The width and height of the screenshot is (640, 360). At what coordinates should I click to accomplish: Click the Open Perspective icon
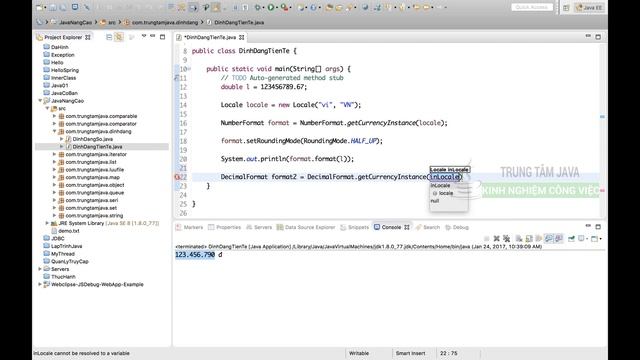coord(566,8)
